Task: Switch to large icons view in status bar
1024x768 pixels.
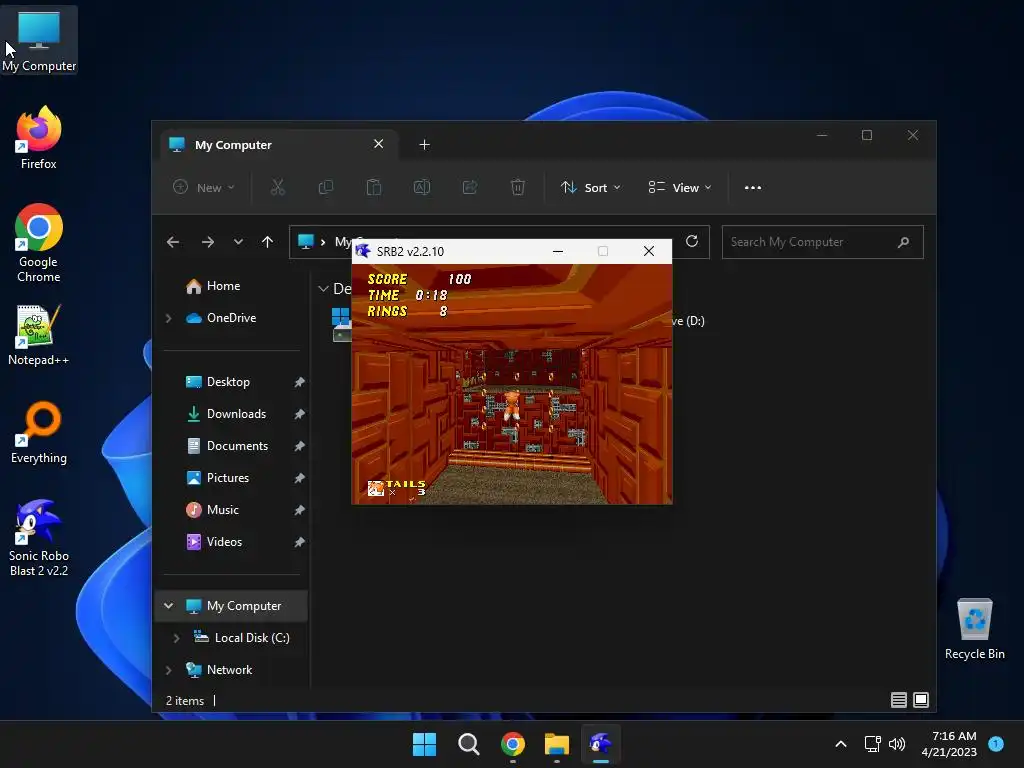Action: tap(921, 700)
